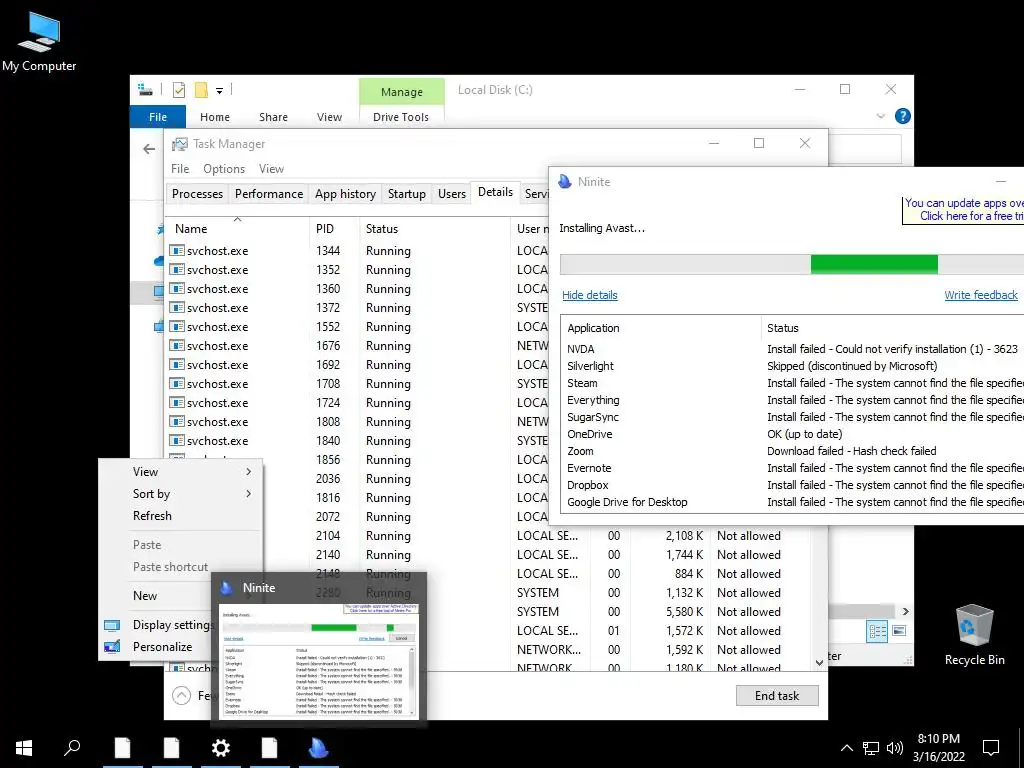Switch to the Performance tab

tap(269, 194)
